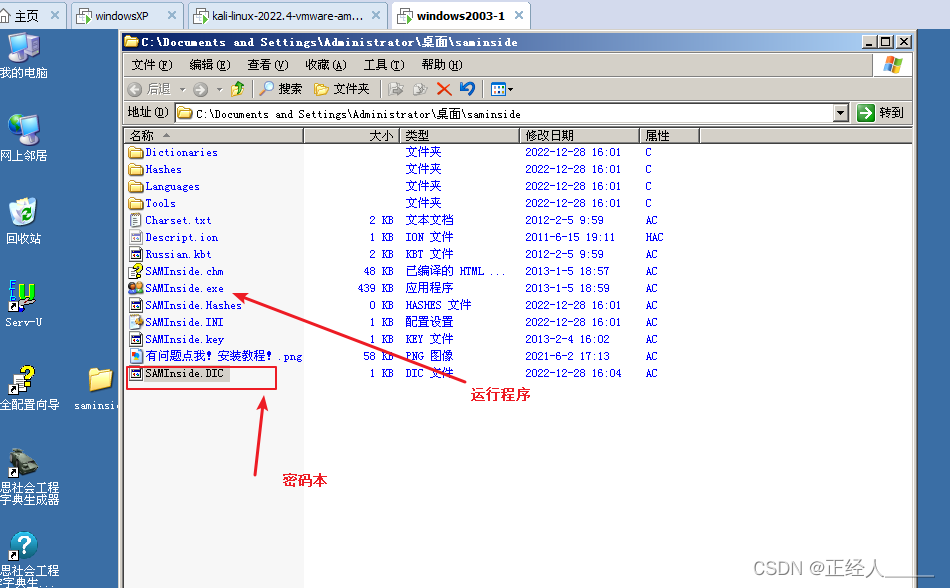Open 网上邻居 desktop icon
The image size is (950, 588).
click(24, 138)
